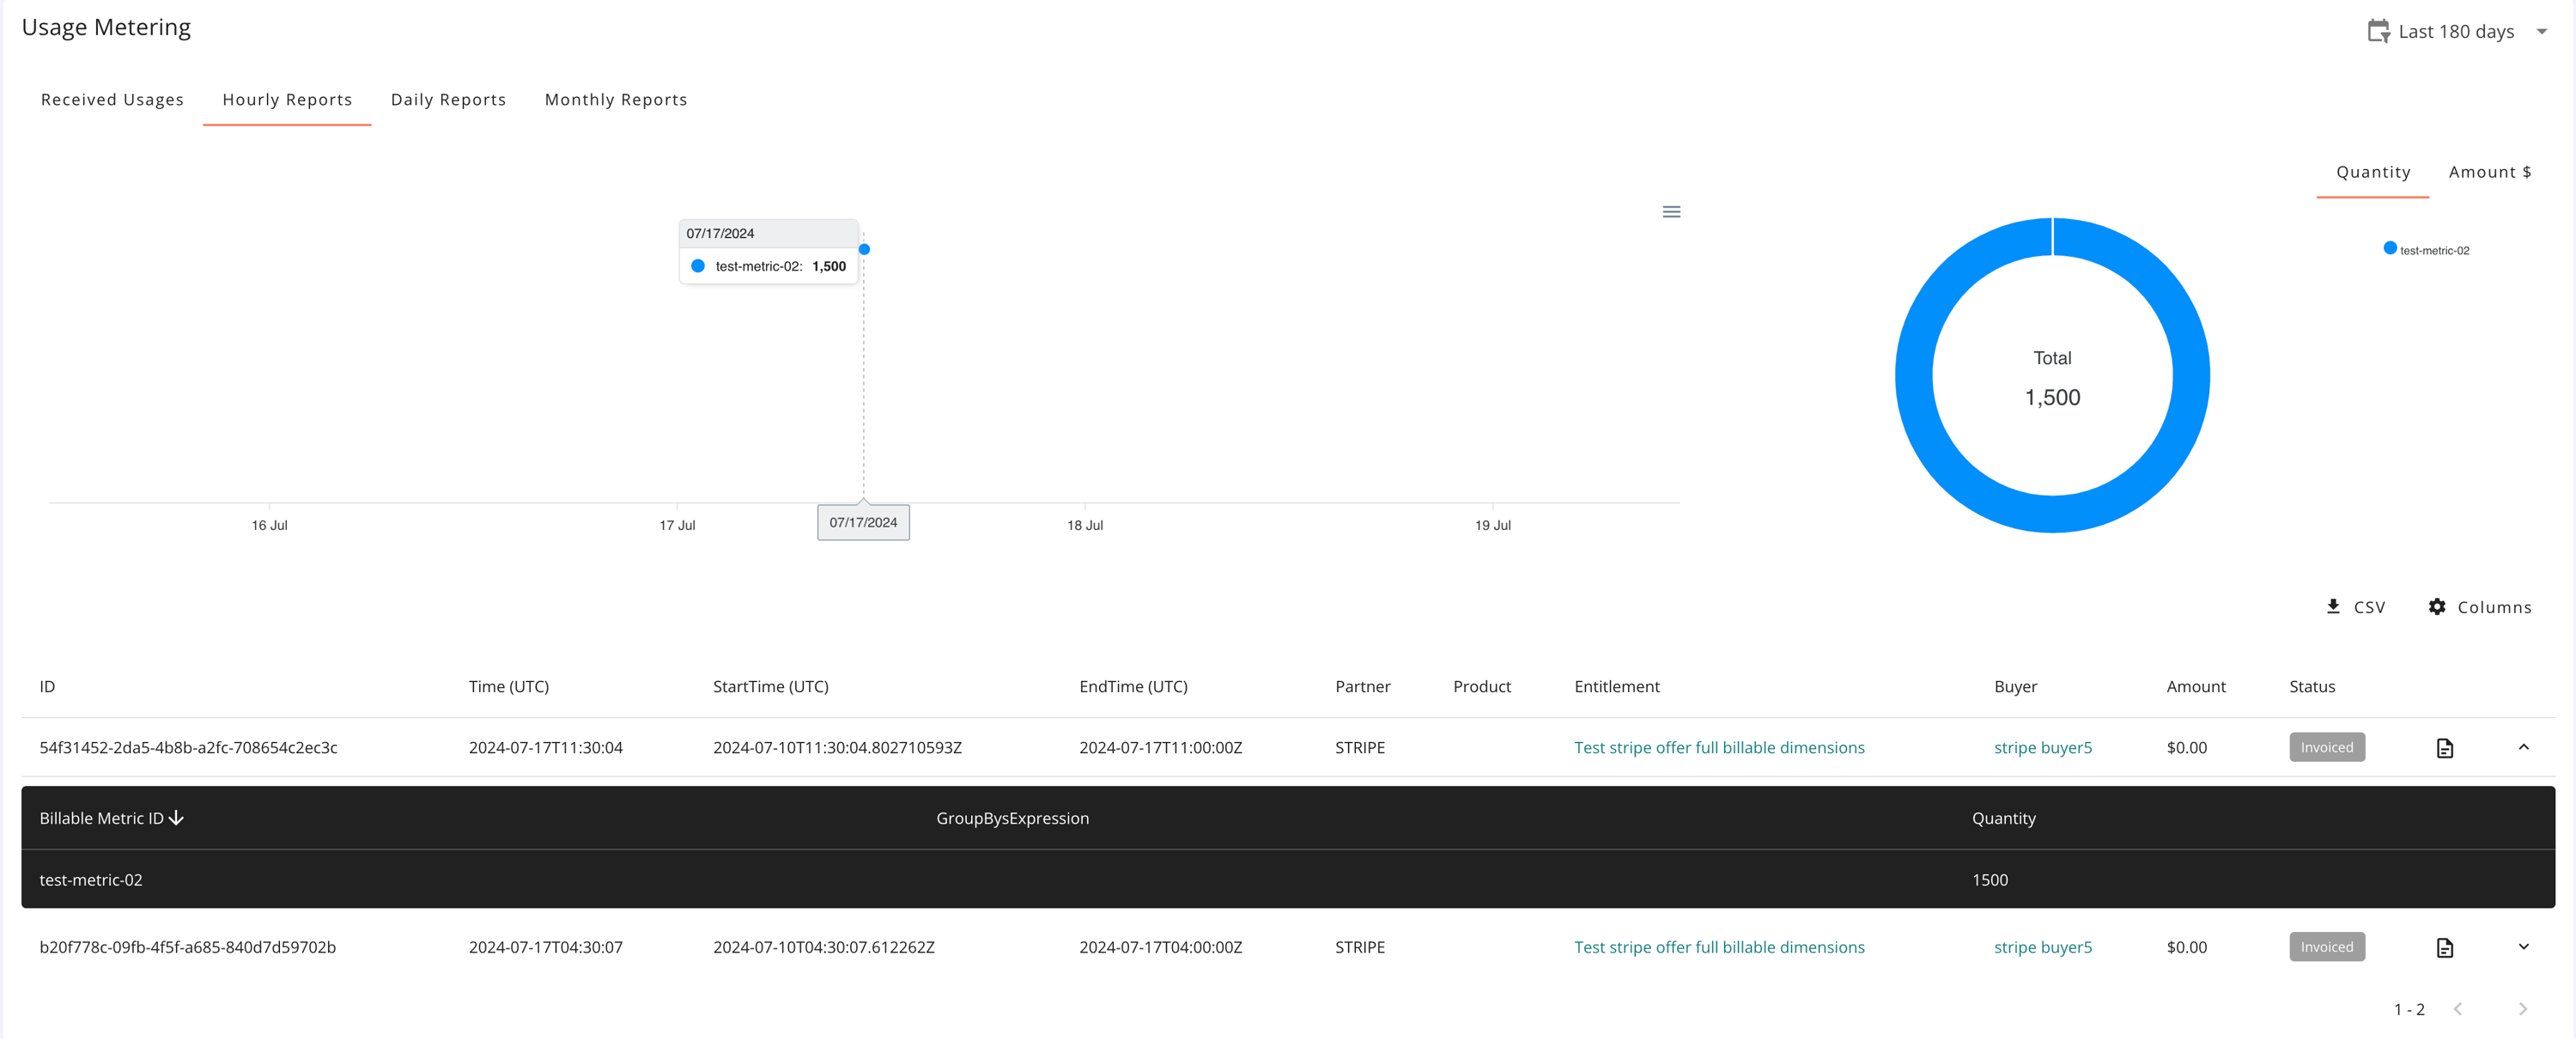The image size is (2576, 1053).
Task: Go to the next page of results
Action: [2522, 1009]
